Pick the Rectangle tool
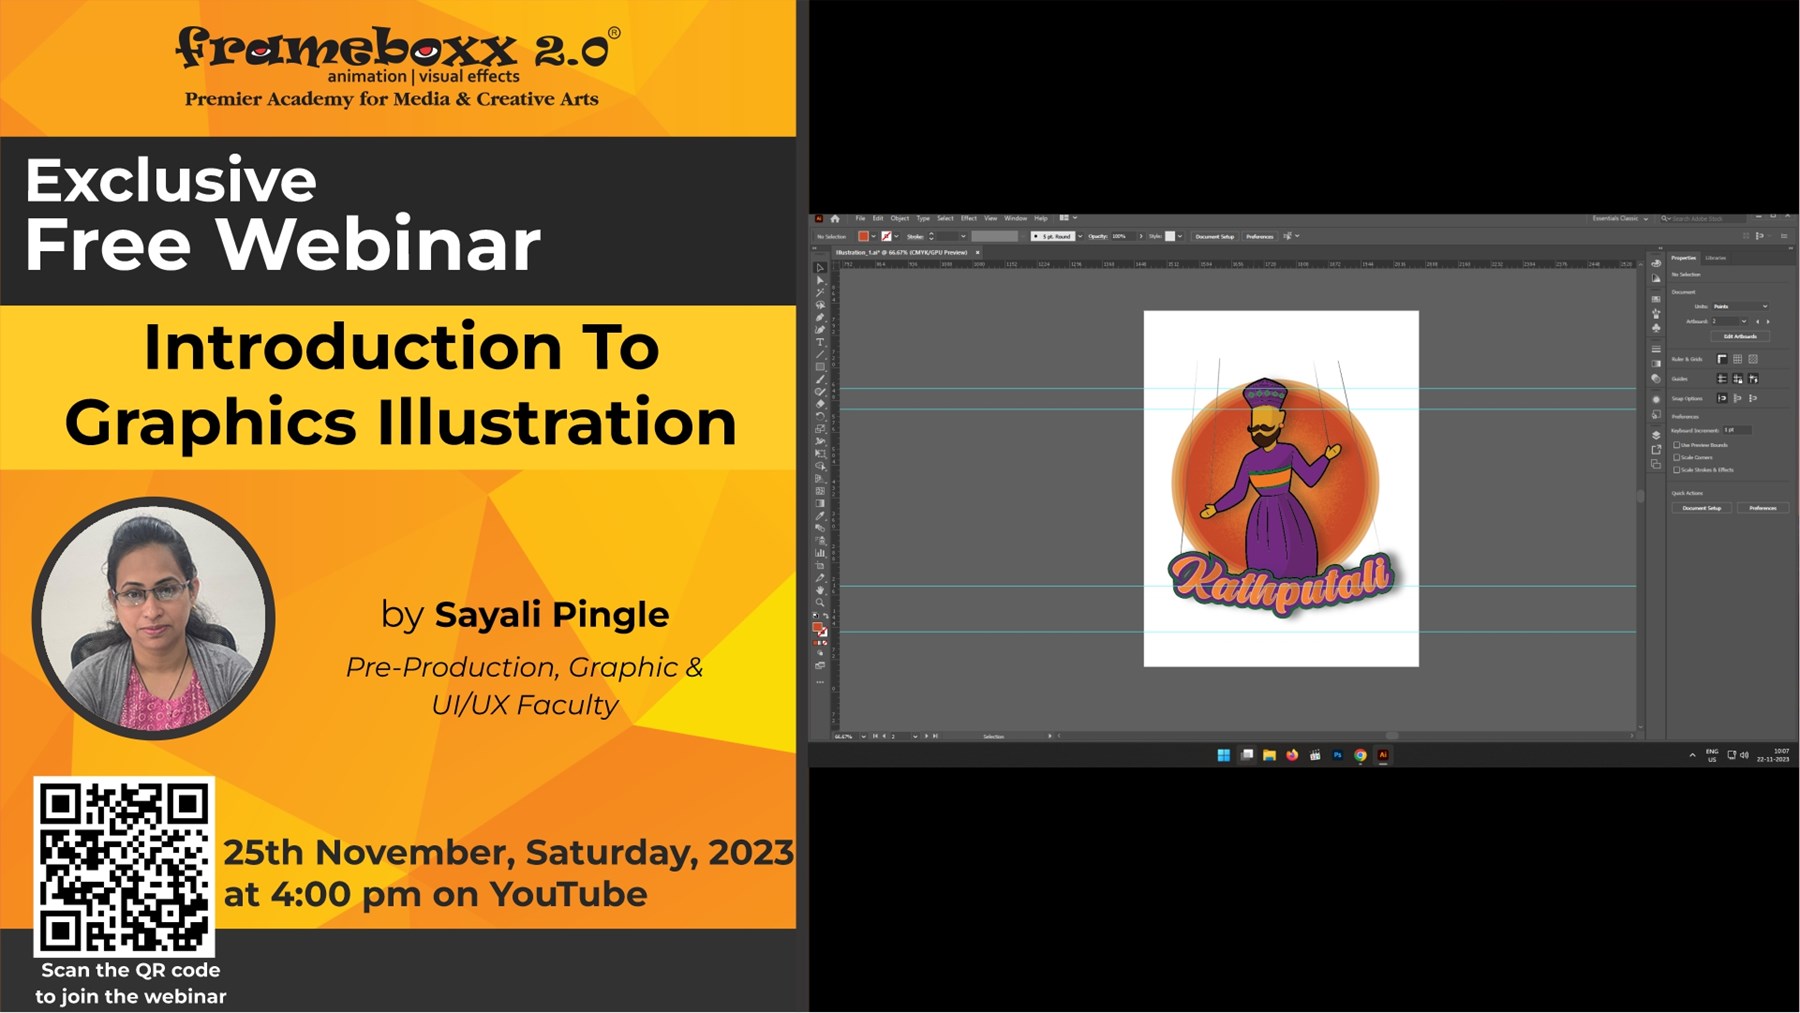This screenshot has width=1800, height=1013. point(820,367)
